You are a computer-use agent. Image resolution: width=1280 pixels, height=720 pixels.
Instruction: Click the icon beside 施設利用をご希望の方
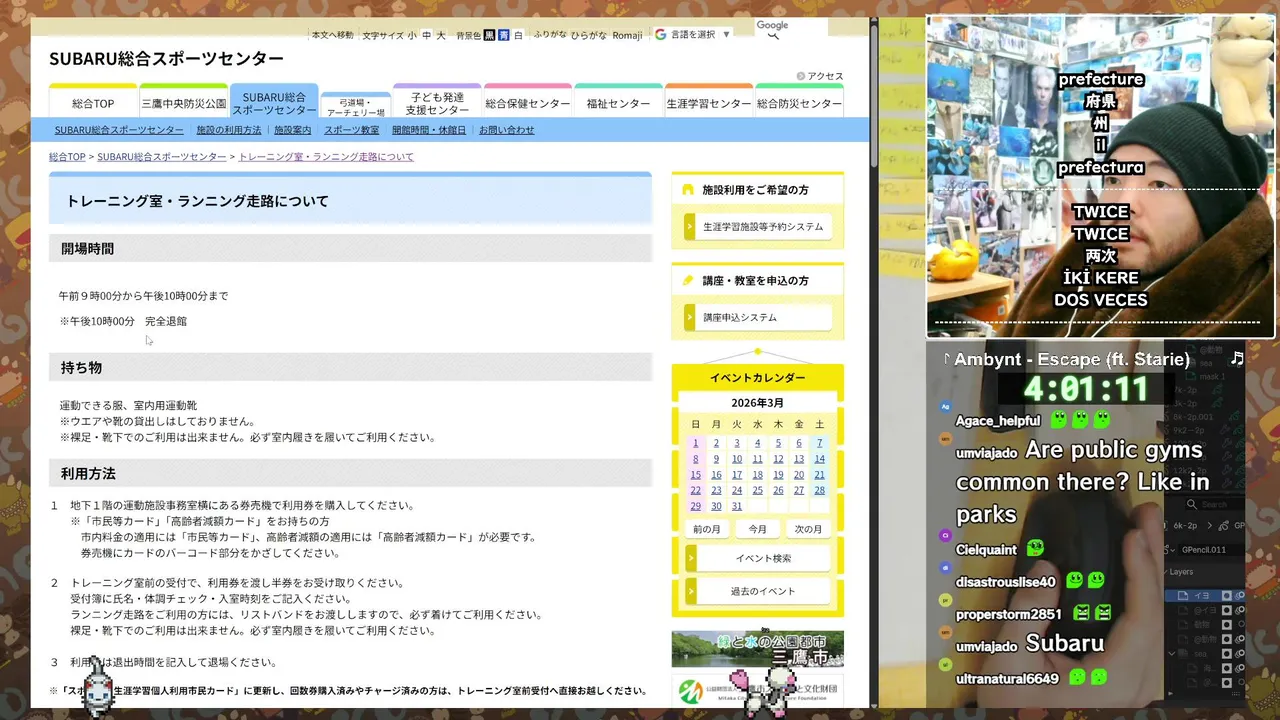pos(688,189)
